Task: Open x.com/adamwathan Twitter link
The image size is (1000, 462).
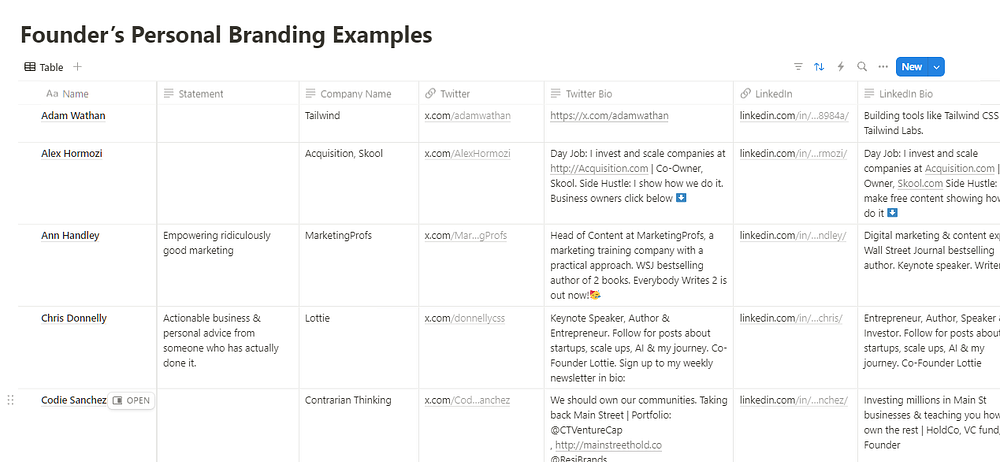Action: 467,116
